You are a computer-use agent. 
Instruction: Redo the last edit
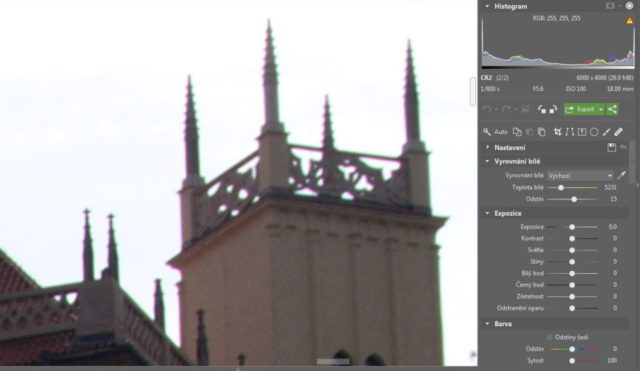[x=506, y=109]
